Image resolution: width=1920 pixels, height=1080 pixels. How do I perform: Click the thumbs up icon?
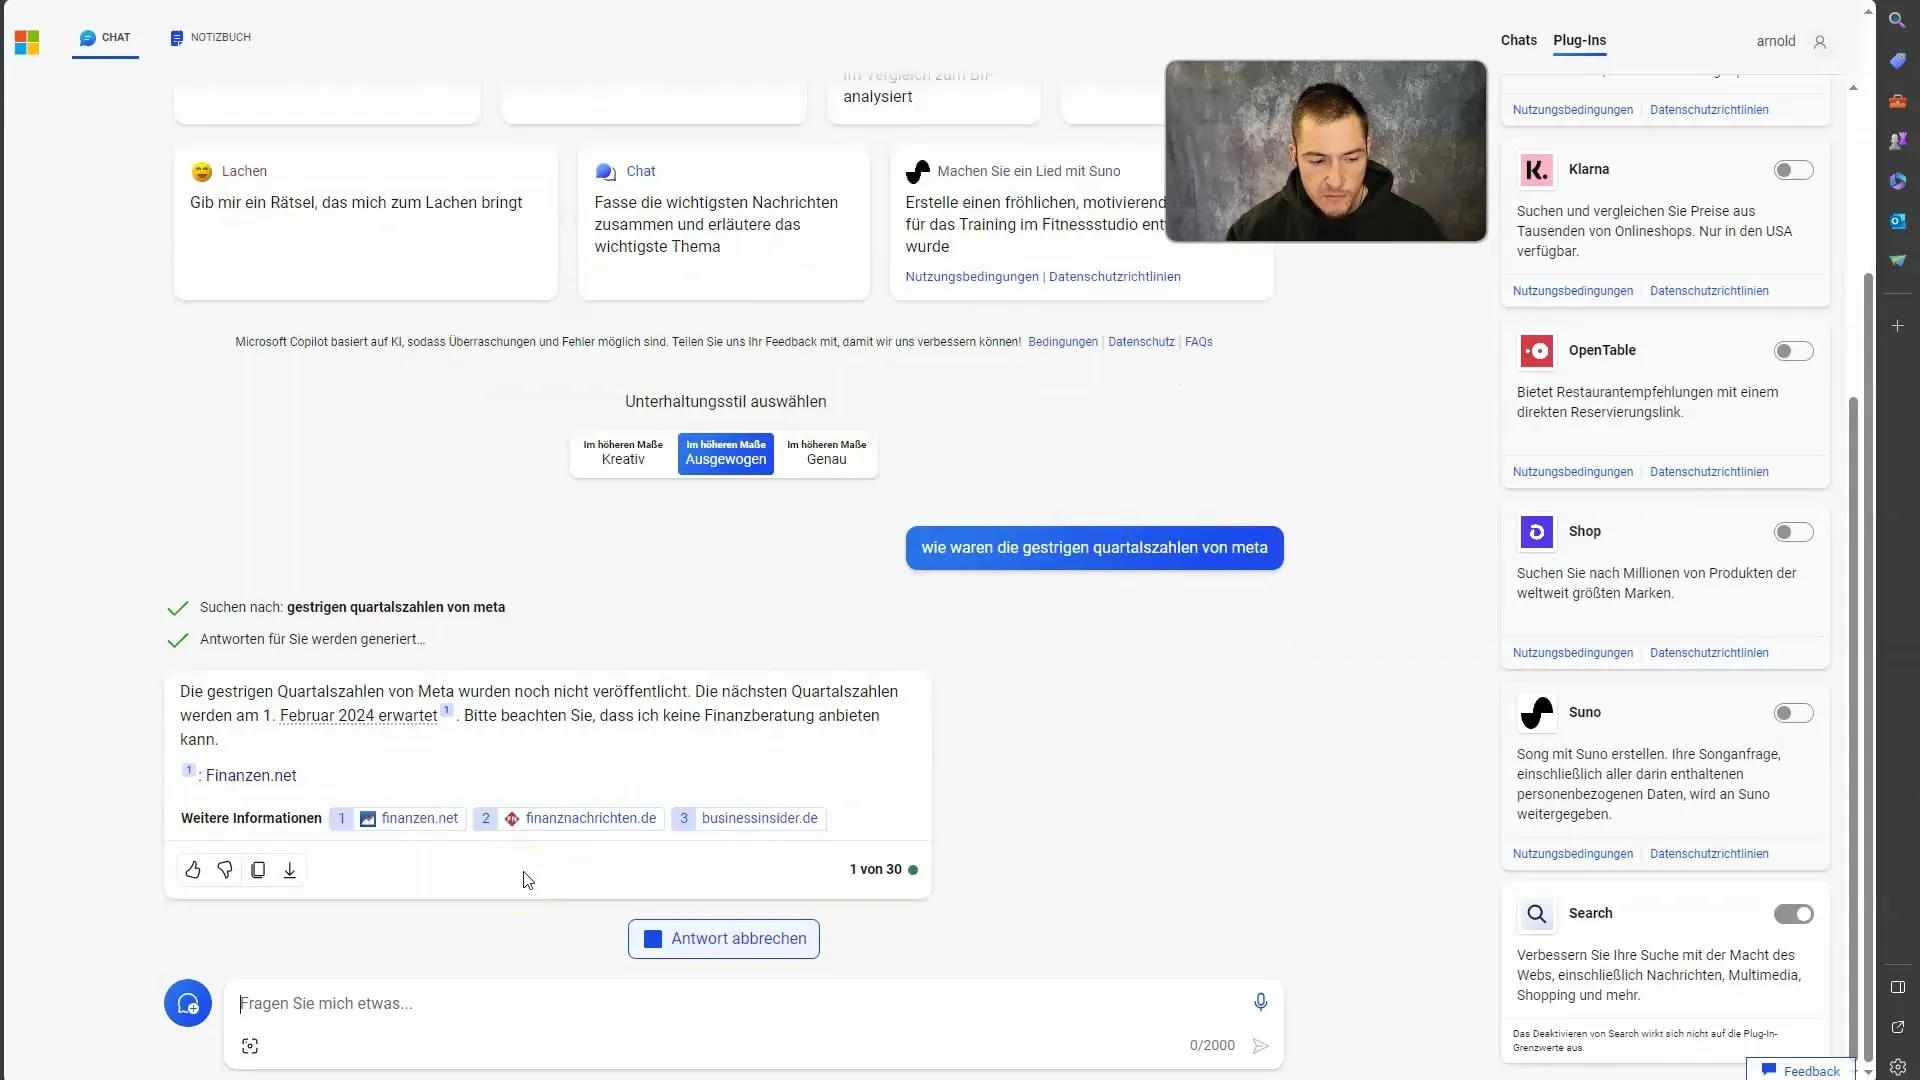pyautogui.click(x=194, y=869)
